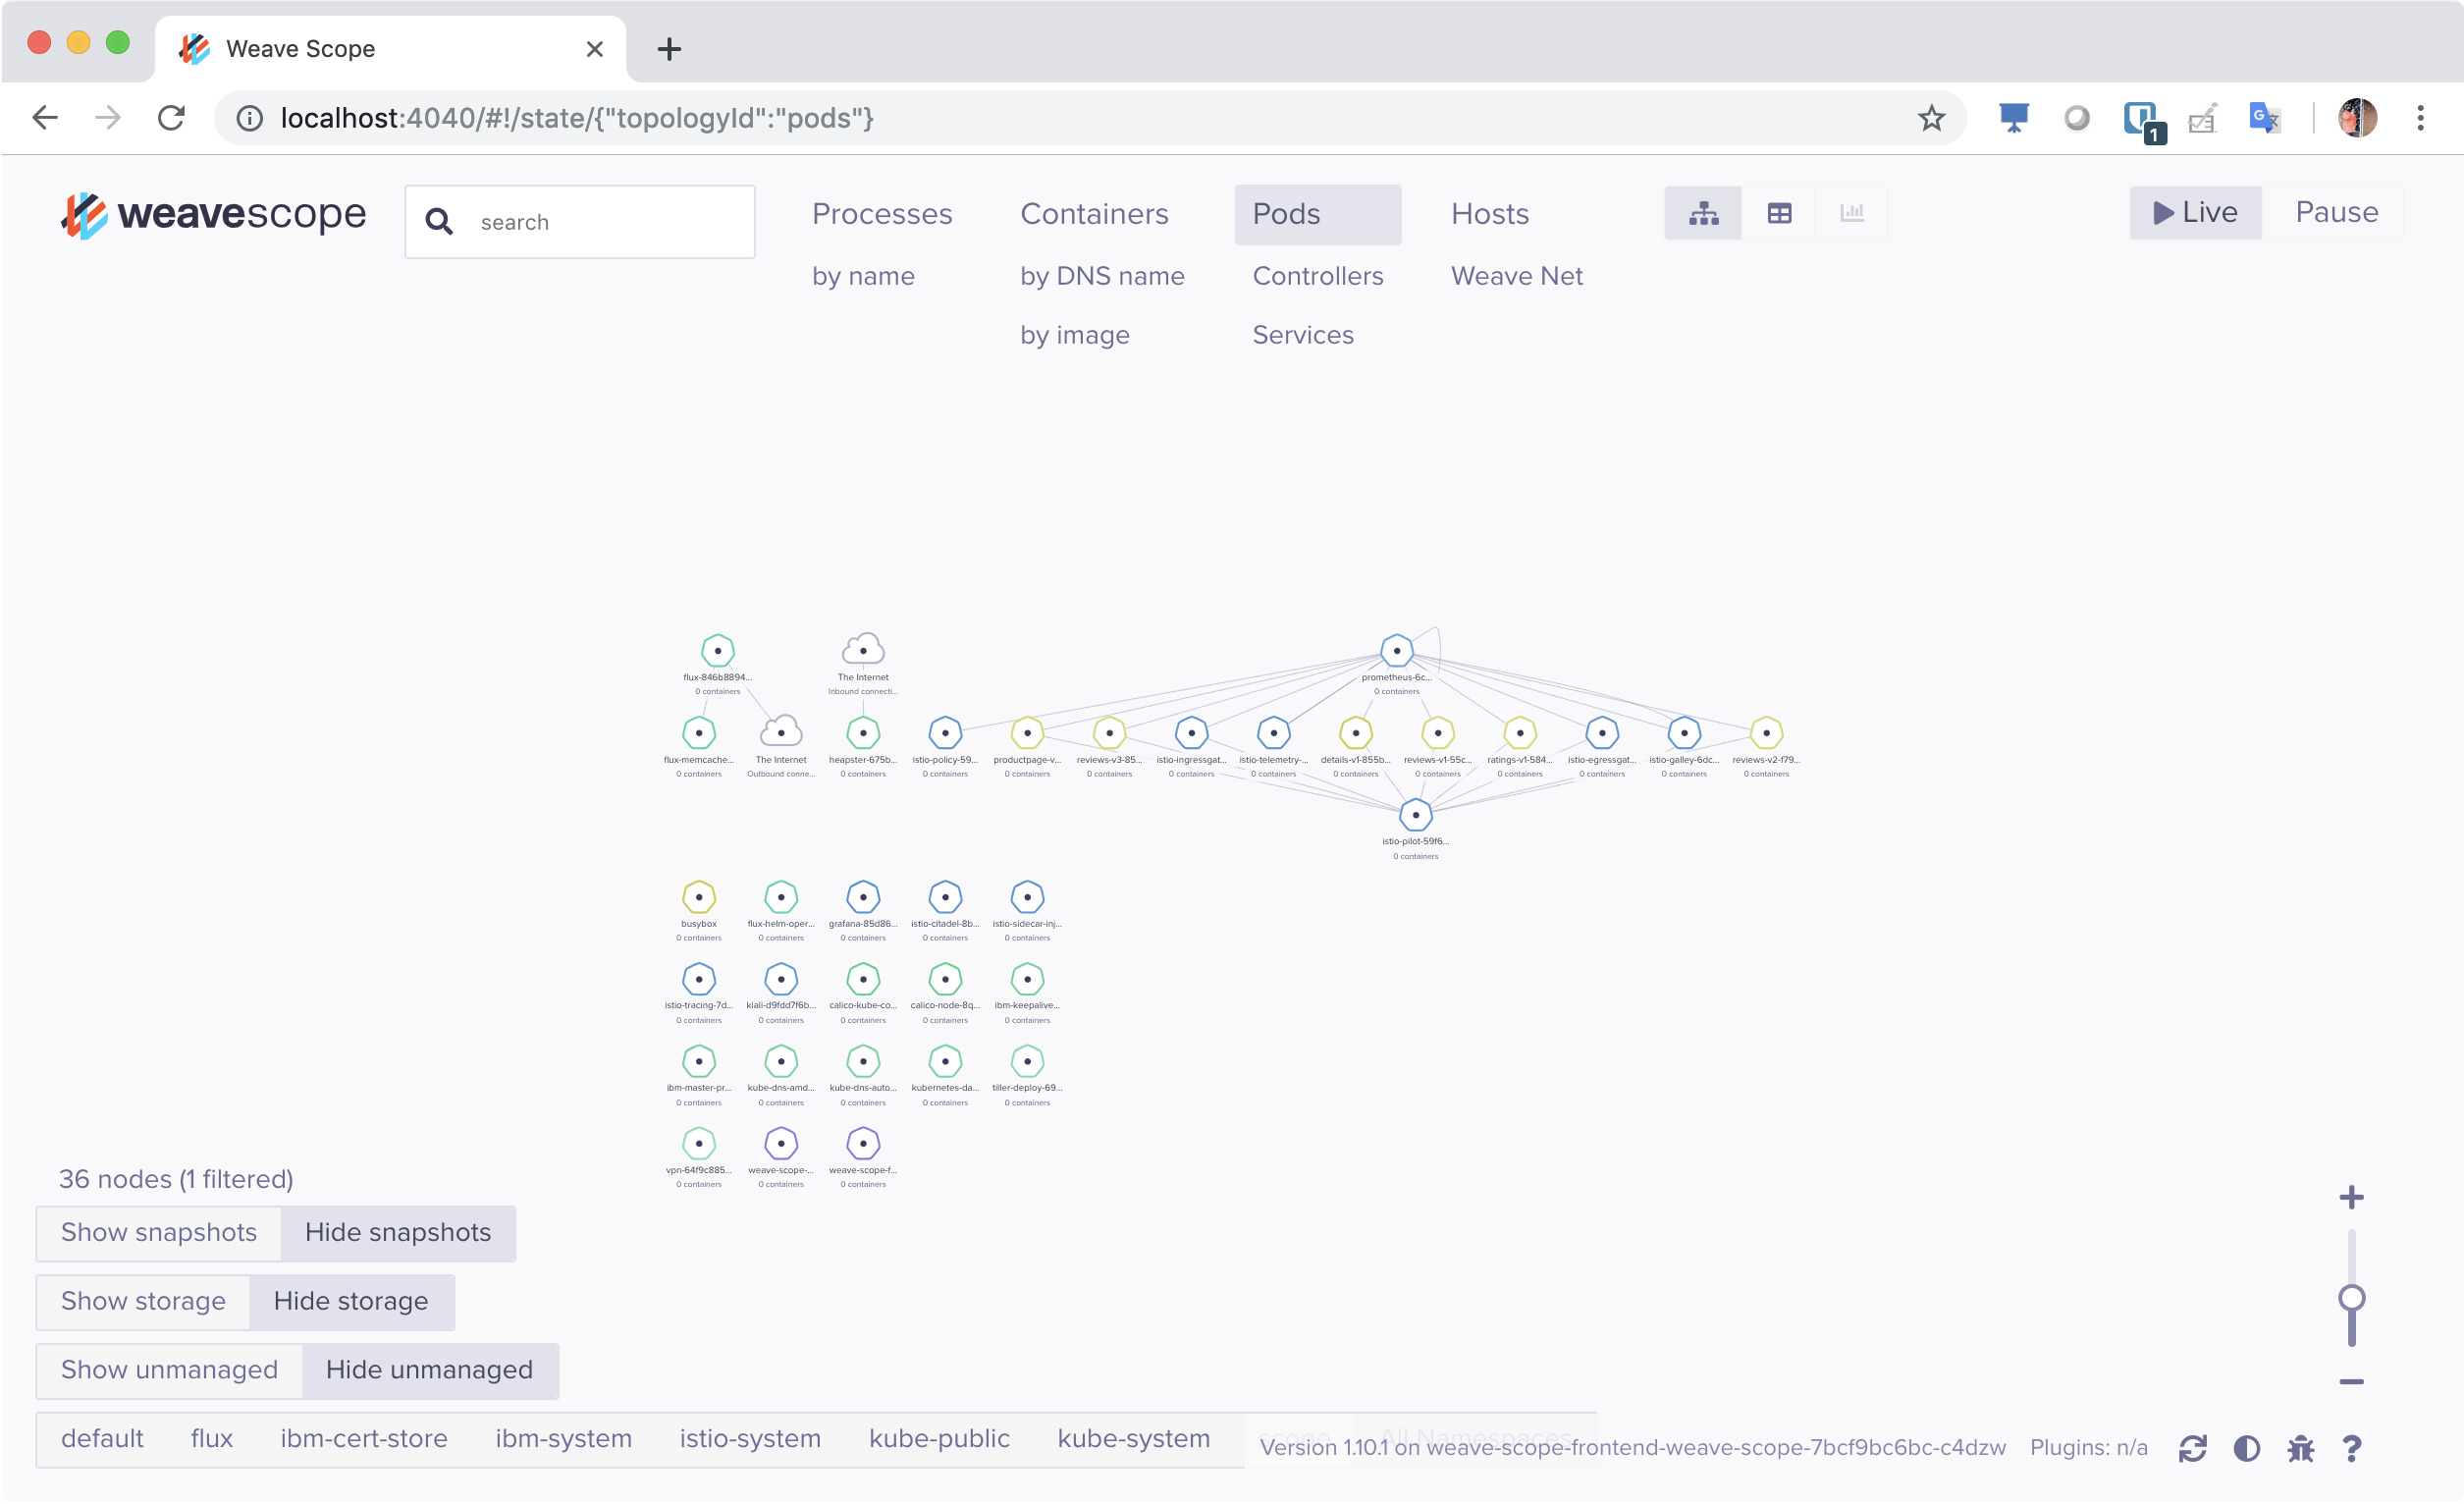Open resources view chart icon
Viewport: 2464px width, 1504px height.
[1852, 213]
